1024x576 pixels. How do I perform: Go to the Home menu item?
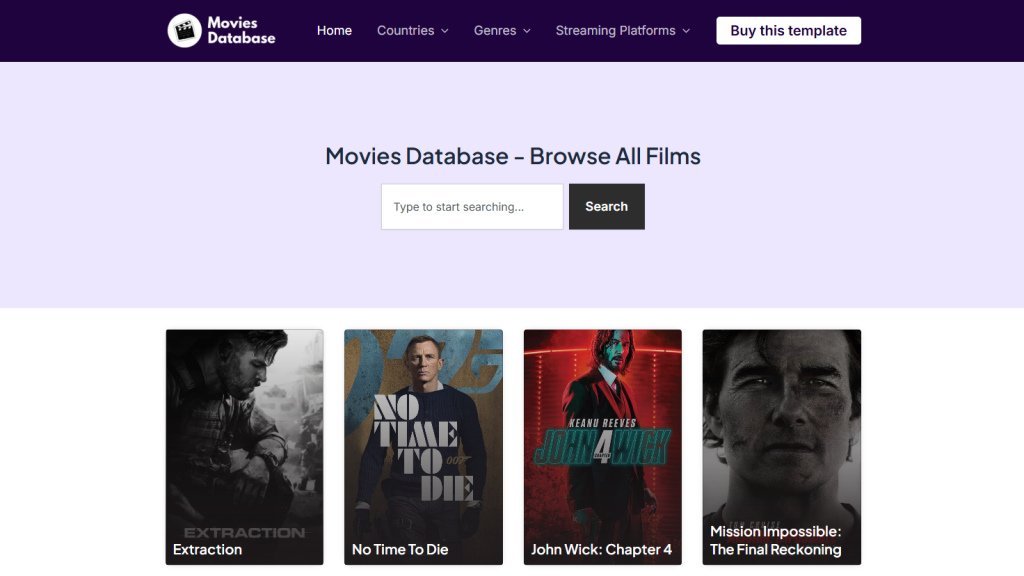tap(334, 31)
